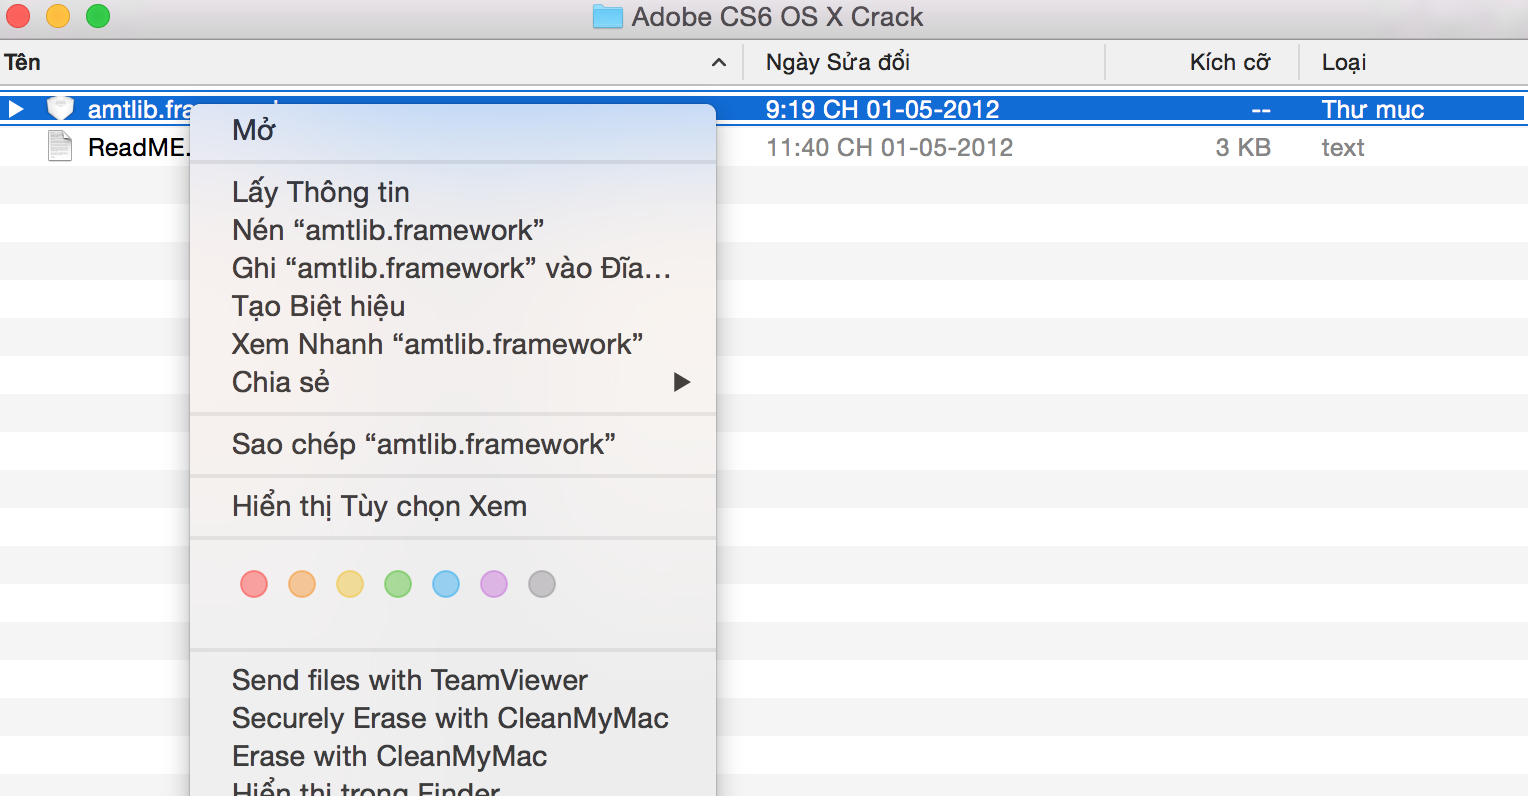Apply the orange color tag
Viewport: 1528px width, 796px height.
[x=302, y=584]
